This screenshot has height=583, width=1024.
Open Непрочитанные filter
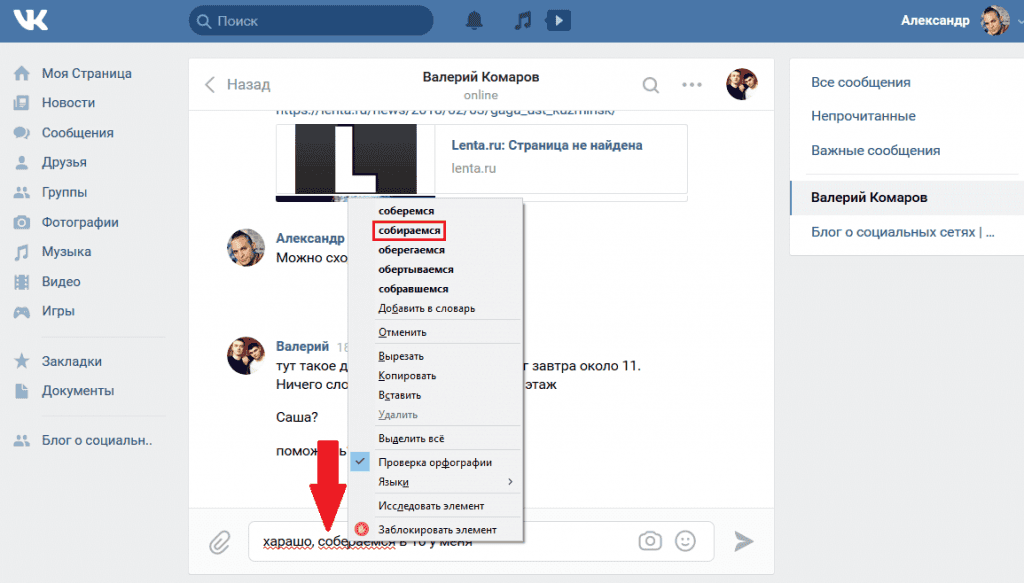coord(863,116)
